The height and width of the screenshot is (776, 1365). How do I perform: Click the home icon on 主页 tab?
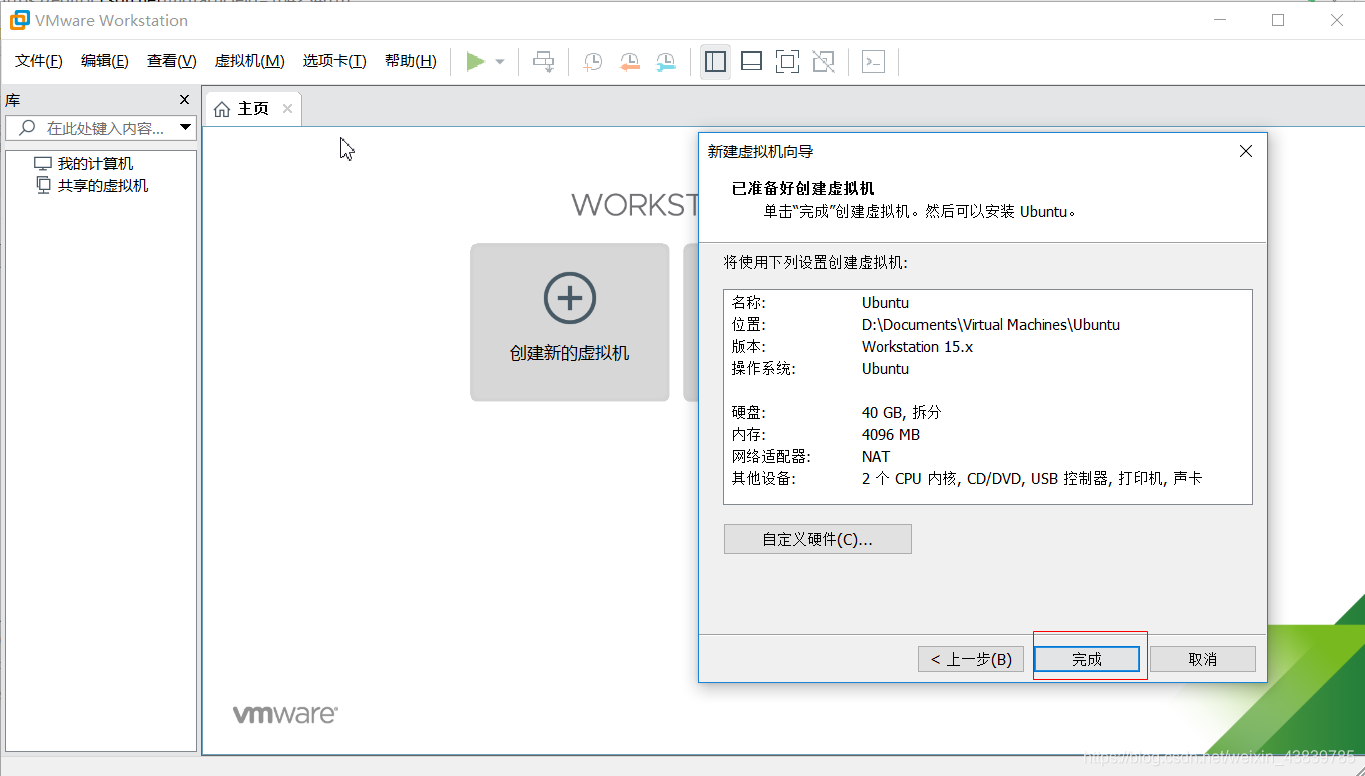[222, 109]
